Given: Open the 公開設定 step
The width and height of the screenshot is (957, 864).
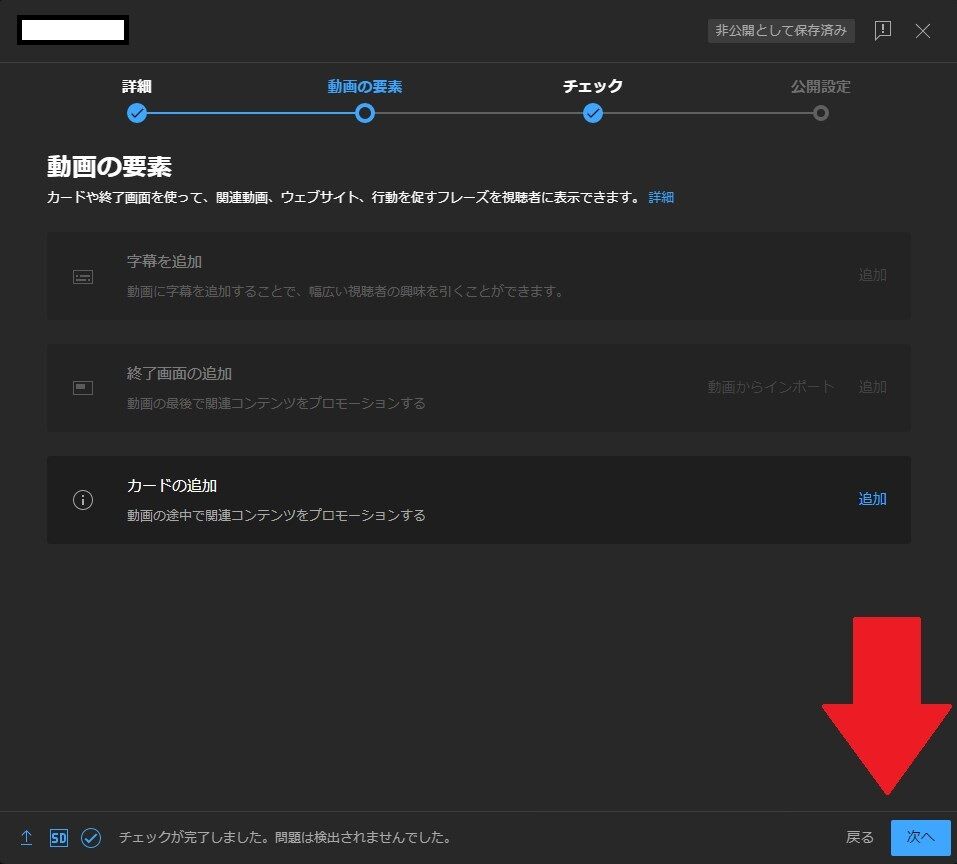Looking at the screenshot, I should coord(820,87).
